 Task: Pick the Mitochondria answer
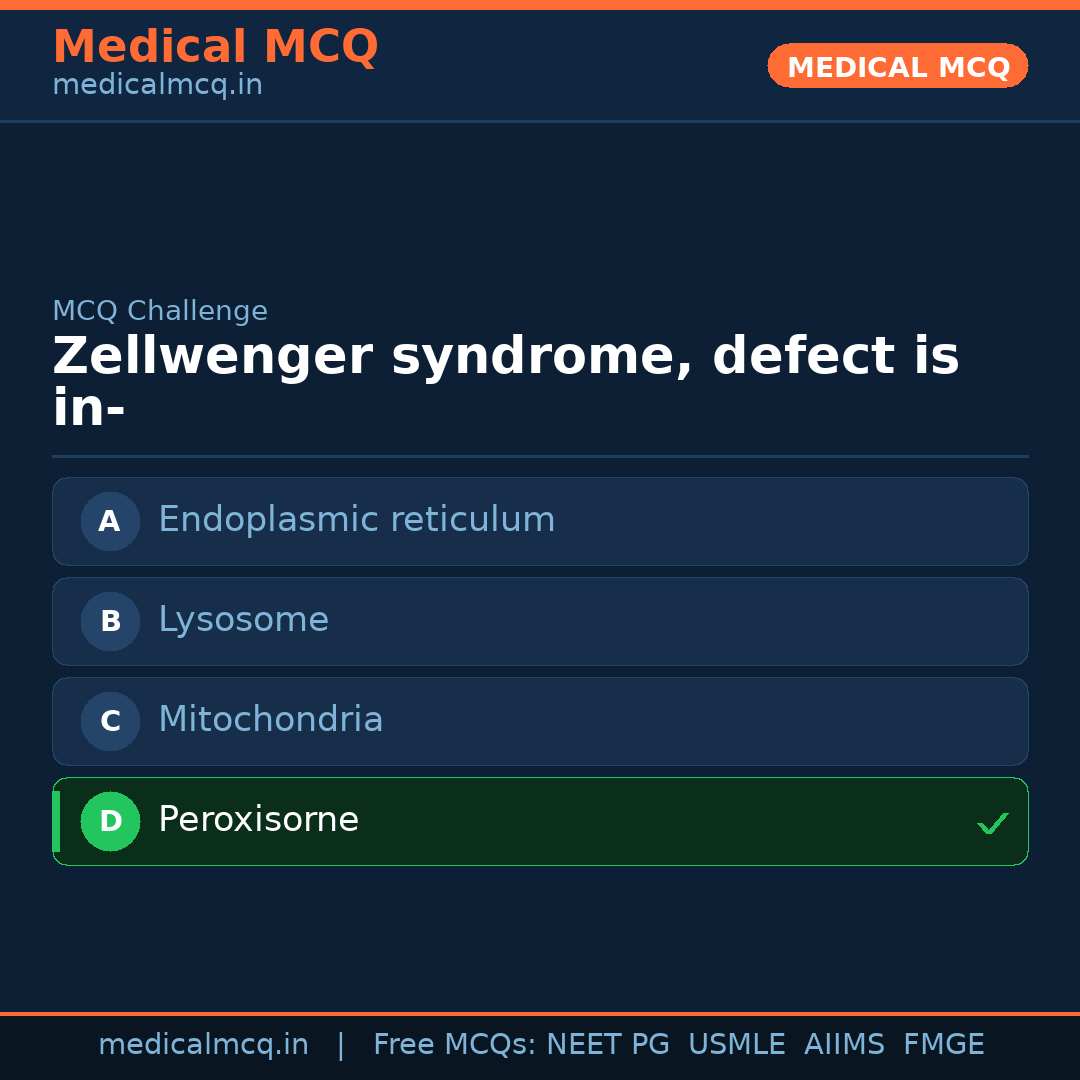pyautogui.click(x=270, y=720)
